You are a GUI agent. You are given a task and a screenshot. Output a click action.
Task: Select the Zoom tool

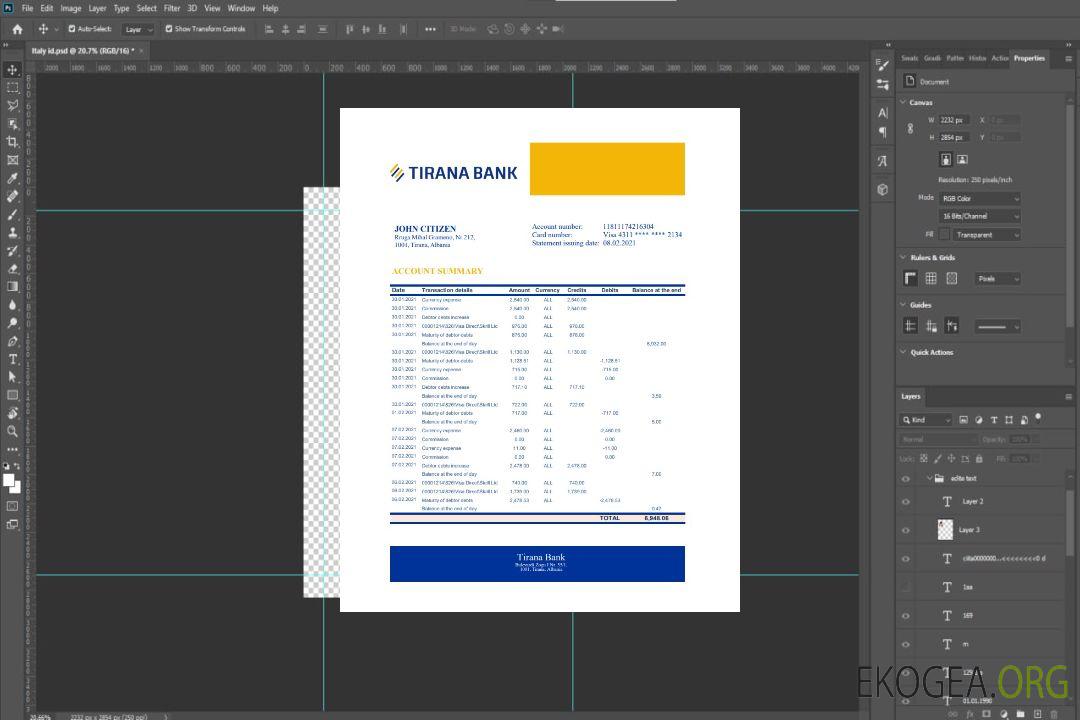(x=12, y=431)
